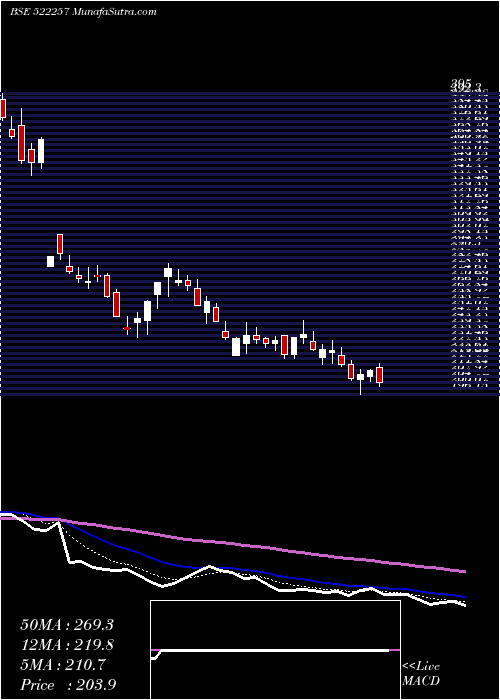
Task: Select the 12MA : 219.8 value
Action: 67,646
